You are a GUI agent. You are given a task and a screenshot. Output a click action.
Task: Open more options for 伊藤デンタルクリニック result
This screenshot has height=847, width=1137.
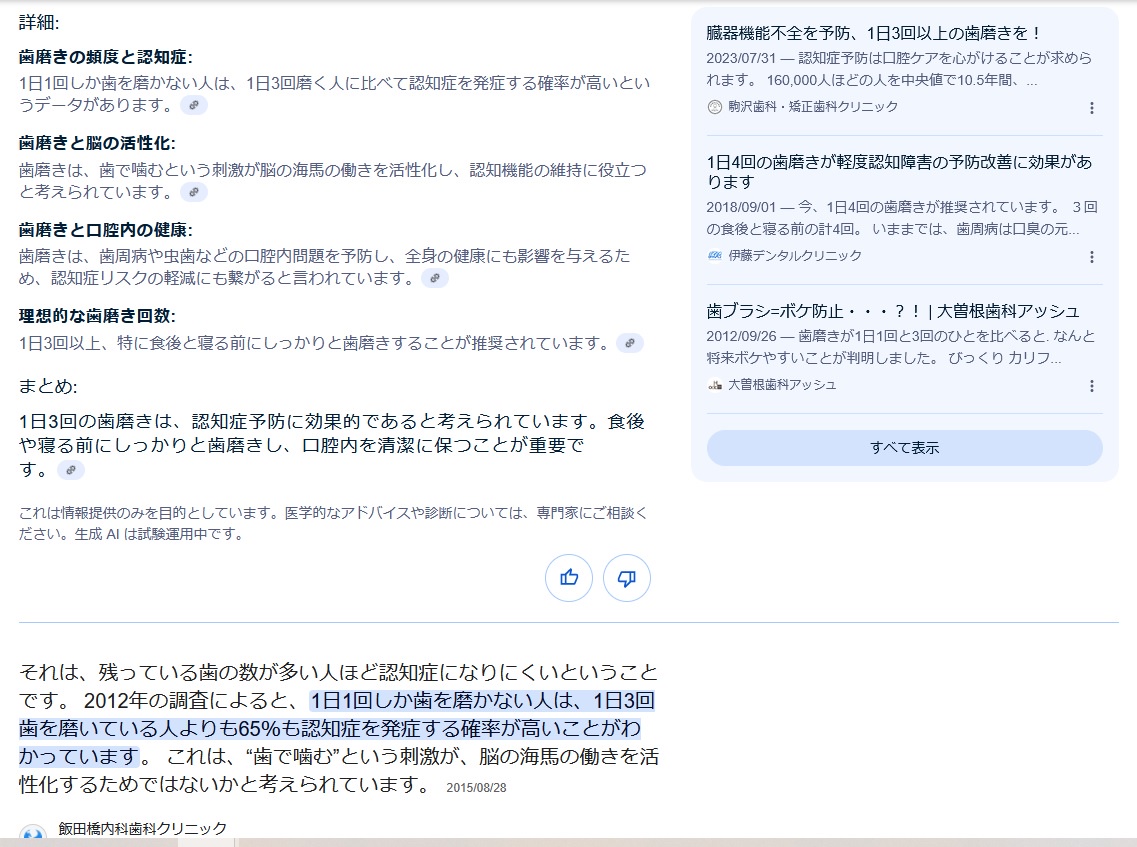click(x=1091, y=257)
